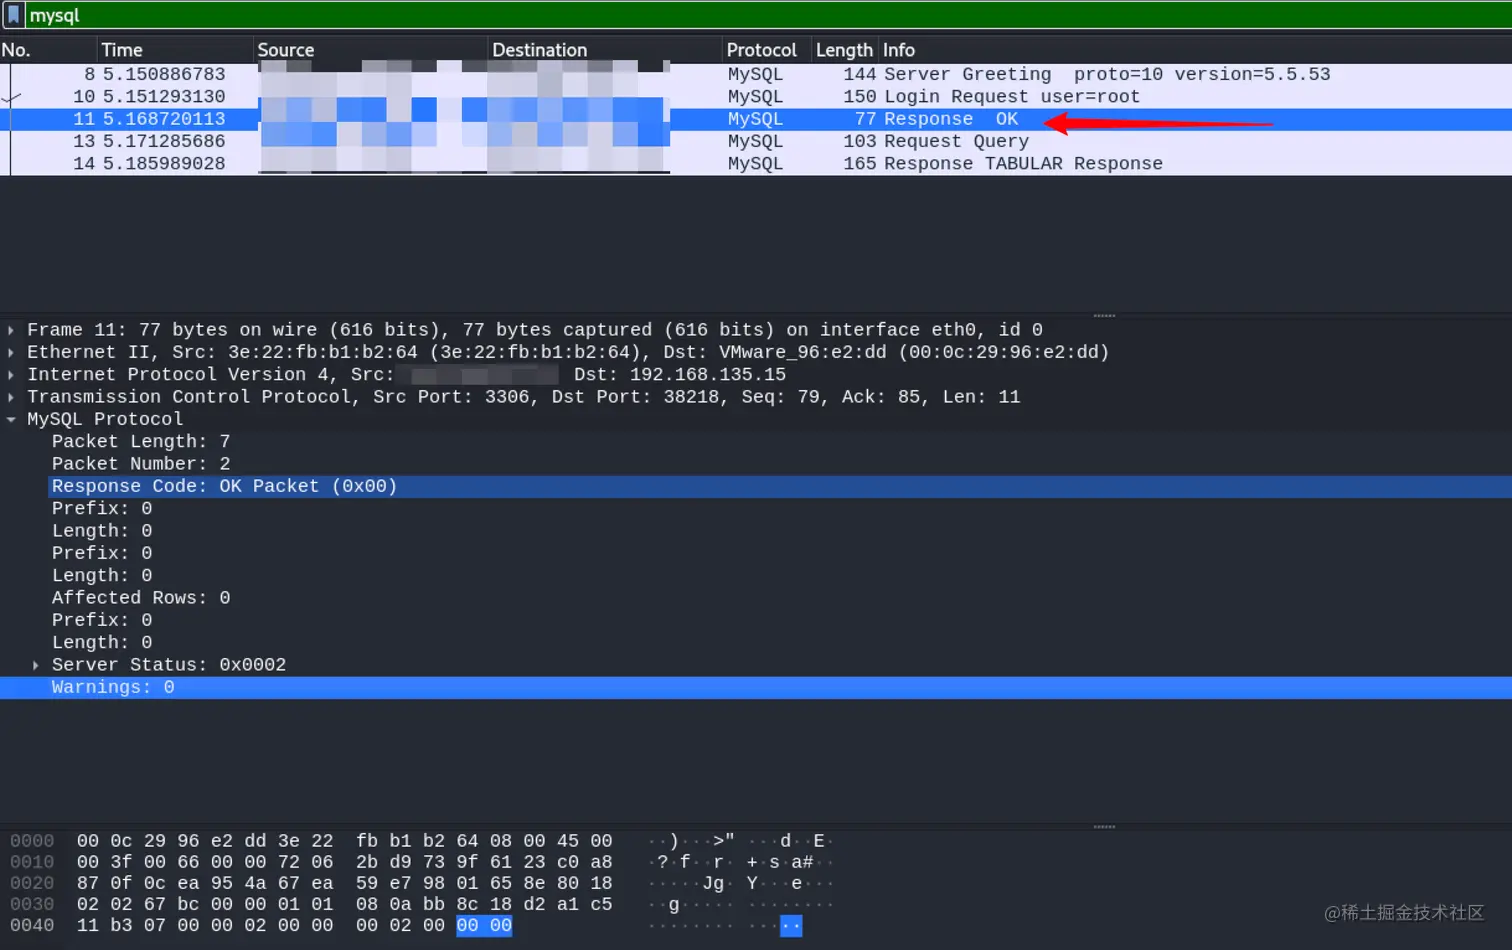The height and width of the screenshot is (950, 1512).
Task: Select the Packet Number: 2 field
Action: [141, 464]
